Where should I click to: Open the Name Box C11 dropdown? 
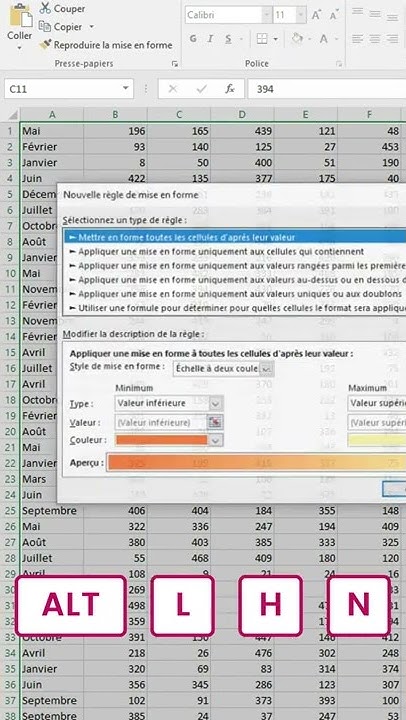[x=125, y=89]
